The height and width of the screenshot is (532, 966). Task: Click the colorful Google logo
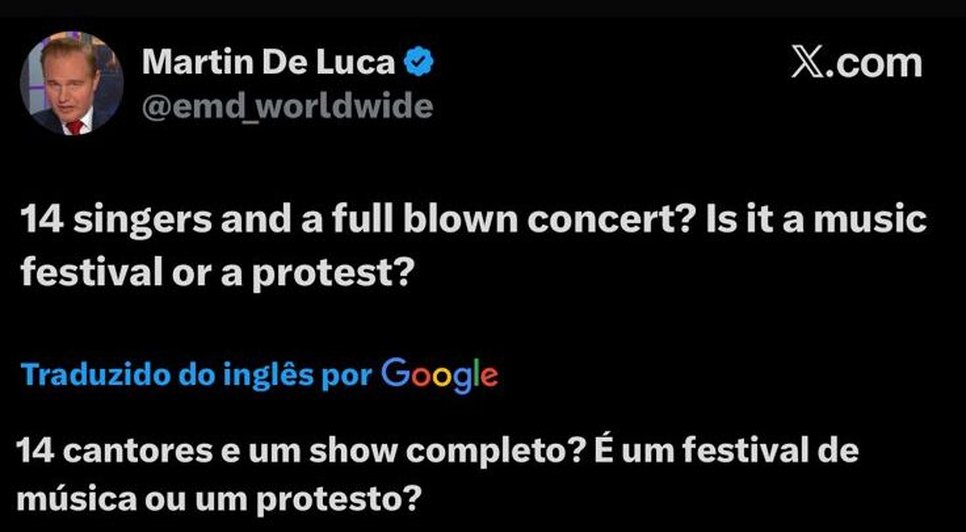point(440,374)
